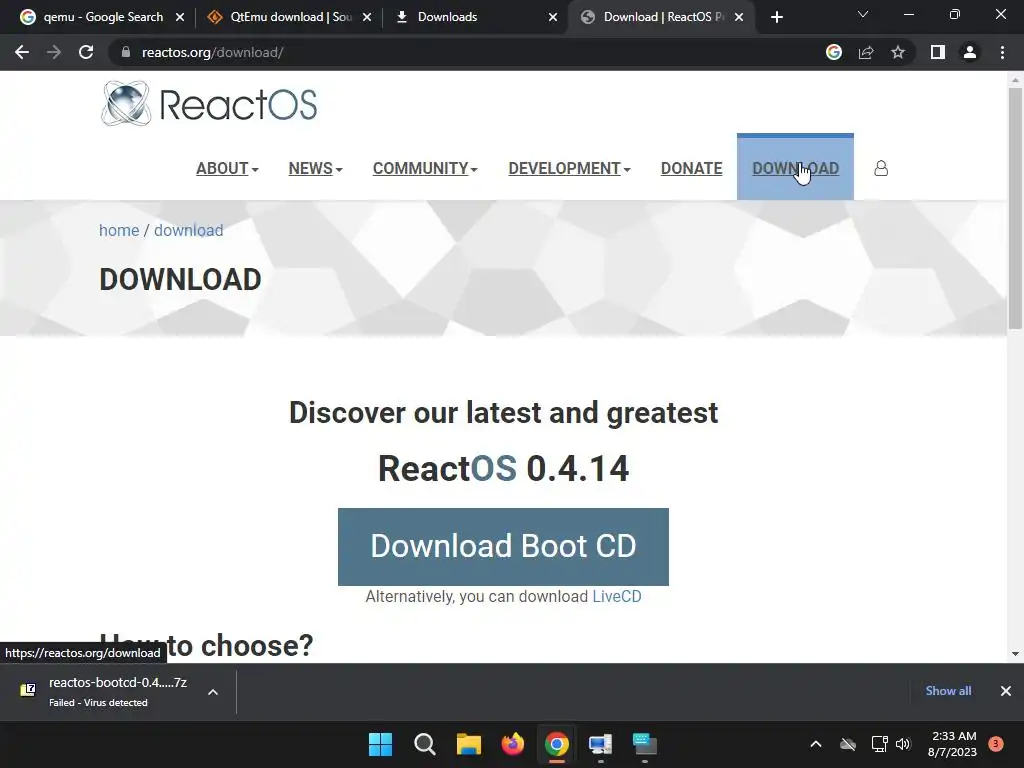The height and width of the screenshot is (768, 1024).
Task: Toggle the Chrome side panel
Action: coord(938,52)
